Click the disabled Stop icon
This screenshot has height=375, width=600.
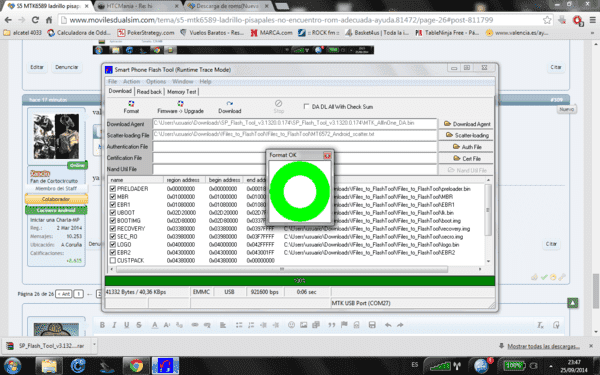tap(279, 107)
